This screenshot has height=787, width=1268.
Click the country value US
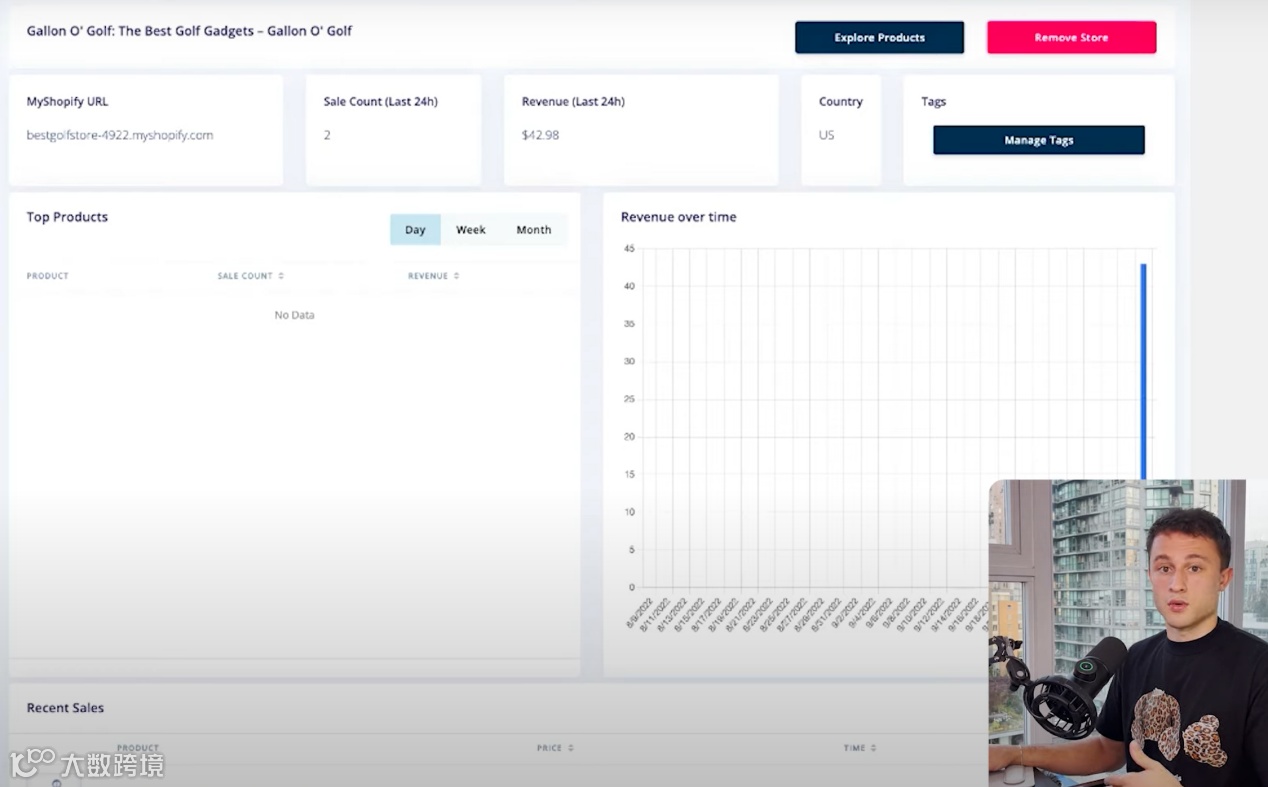click(x=827, y=135)
